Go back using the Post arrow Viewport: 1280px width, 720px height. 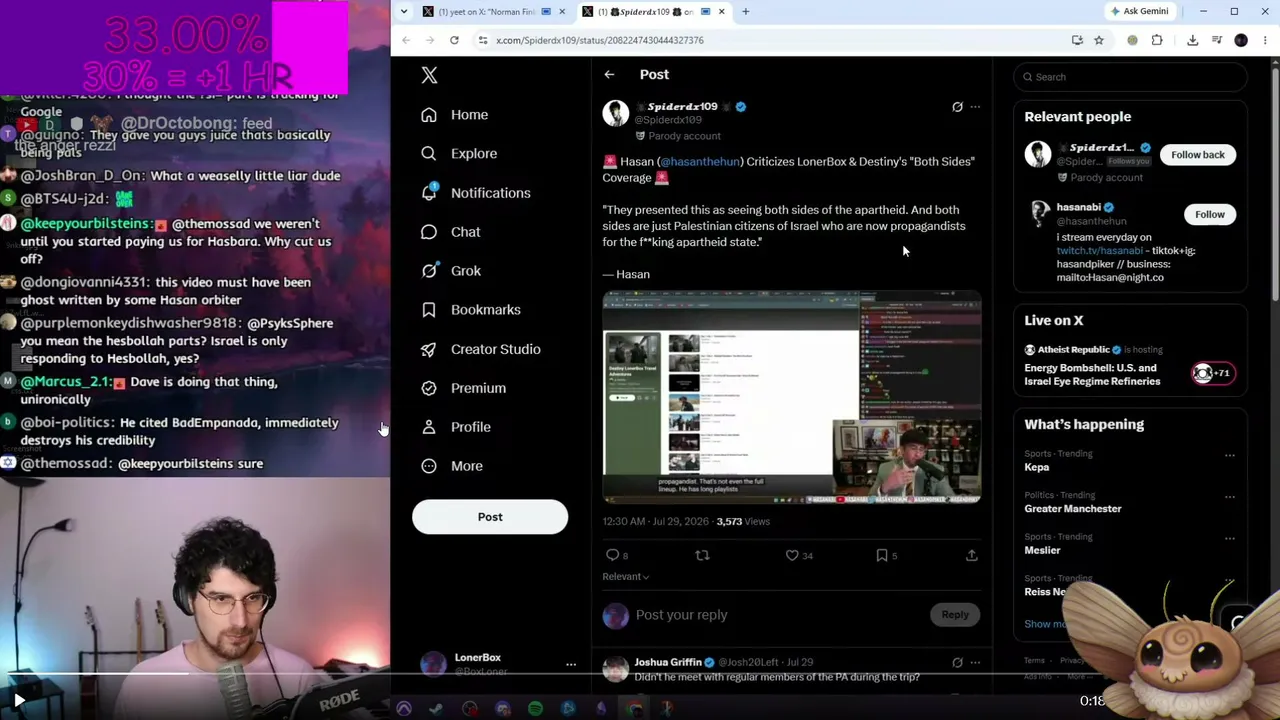point(609,75)
